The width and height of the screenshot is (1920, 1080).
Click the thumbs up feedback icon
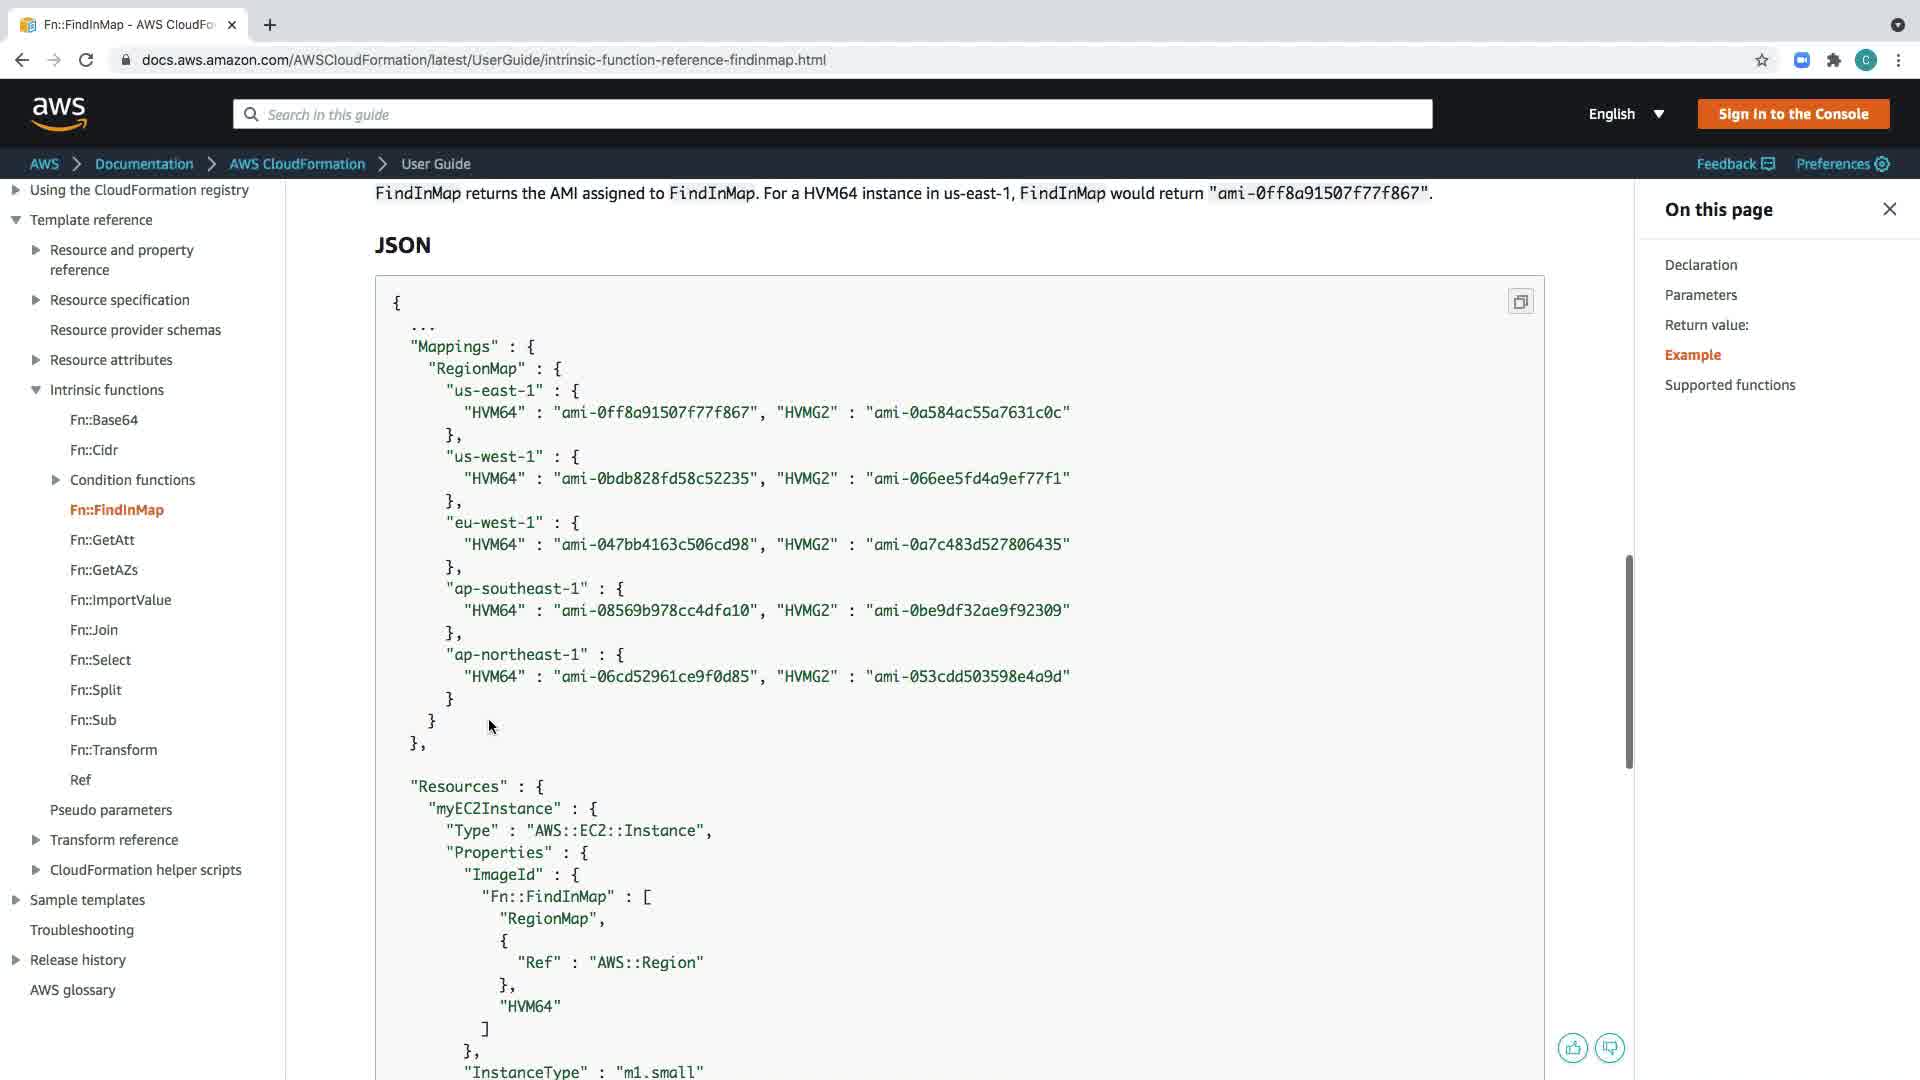[x=1572, y=1048]
